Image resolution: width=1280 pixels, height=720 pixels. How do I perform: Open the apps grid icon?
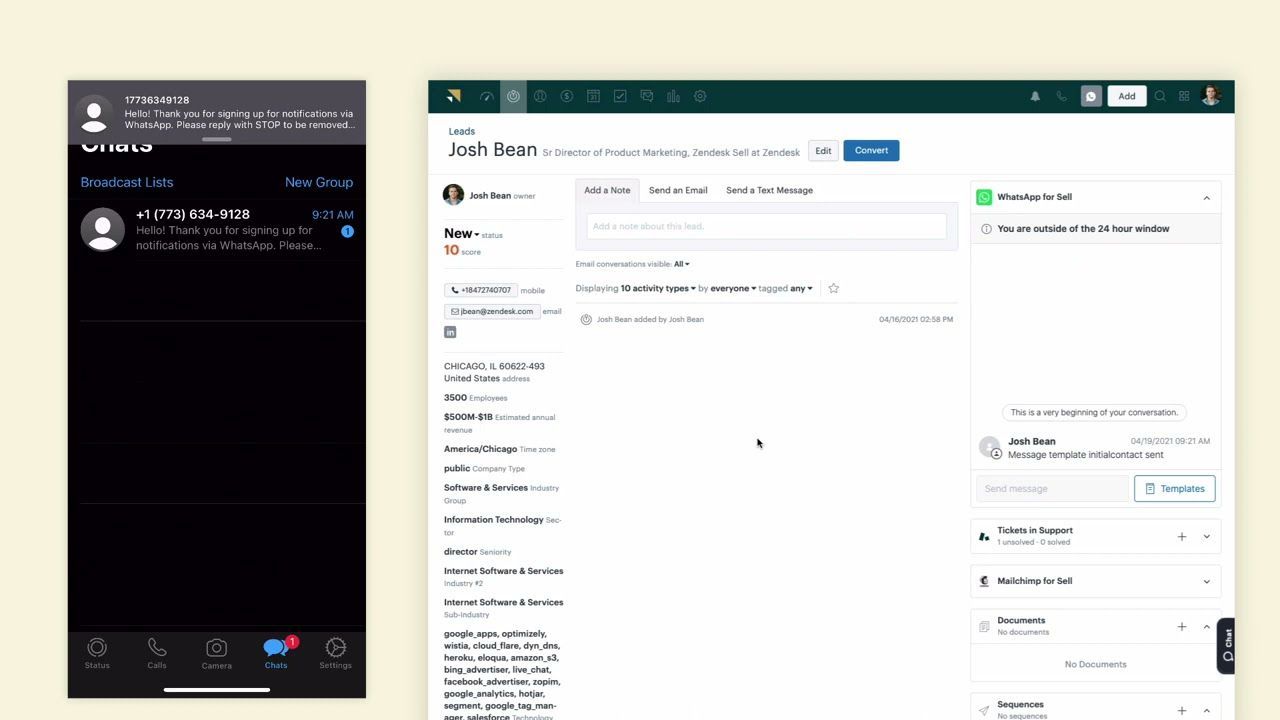coord(1184,96)
